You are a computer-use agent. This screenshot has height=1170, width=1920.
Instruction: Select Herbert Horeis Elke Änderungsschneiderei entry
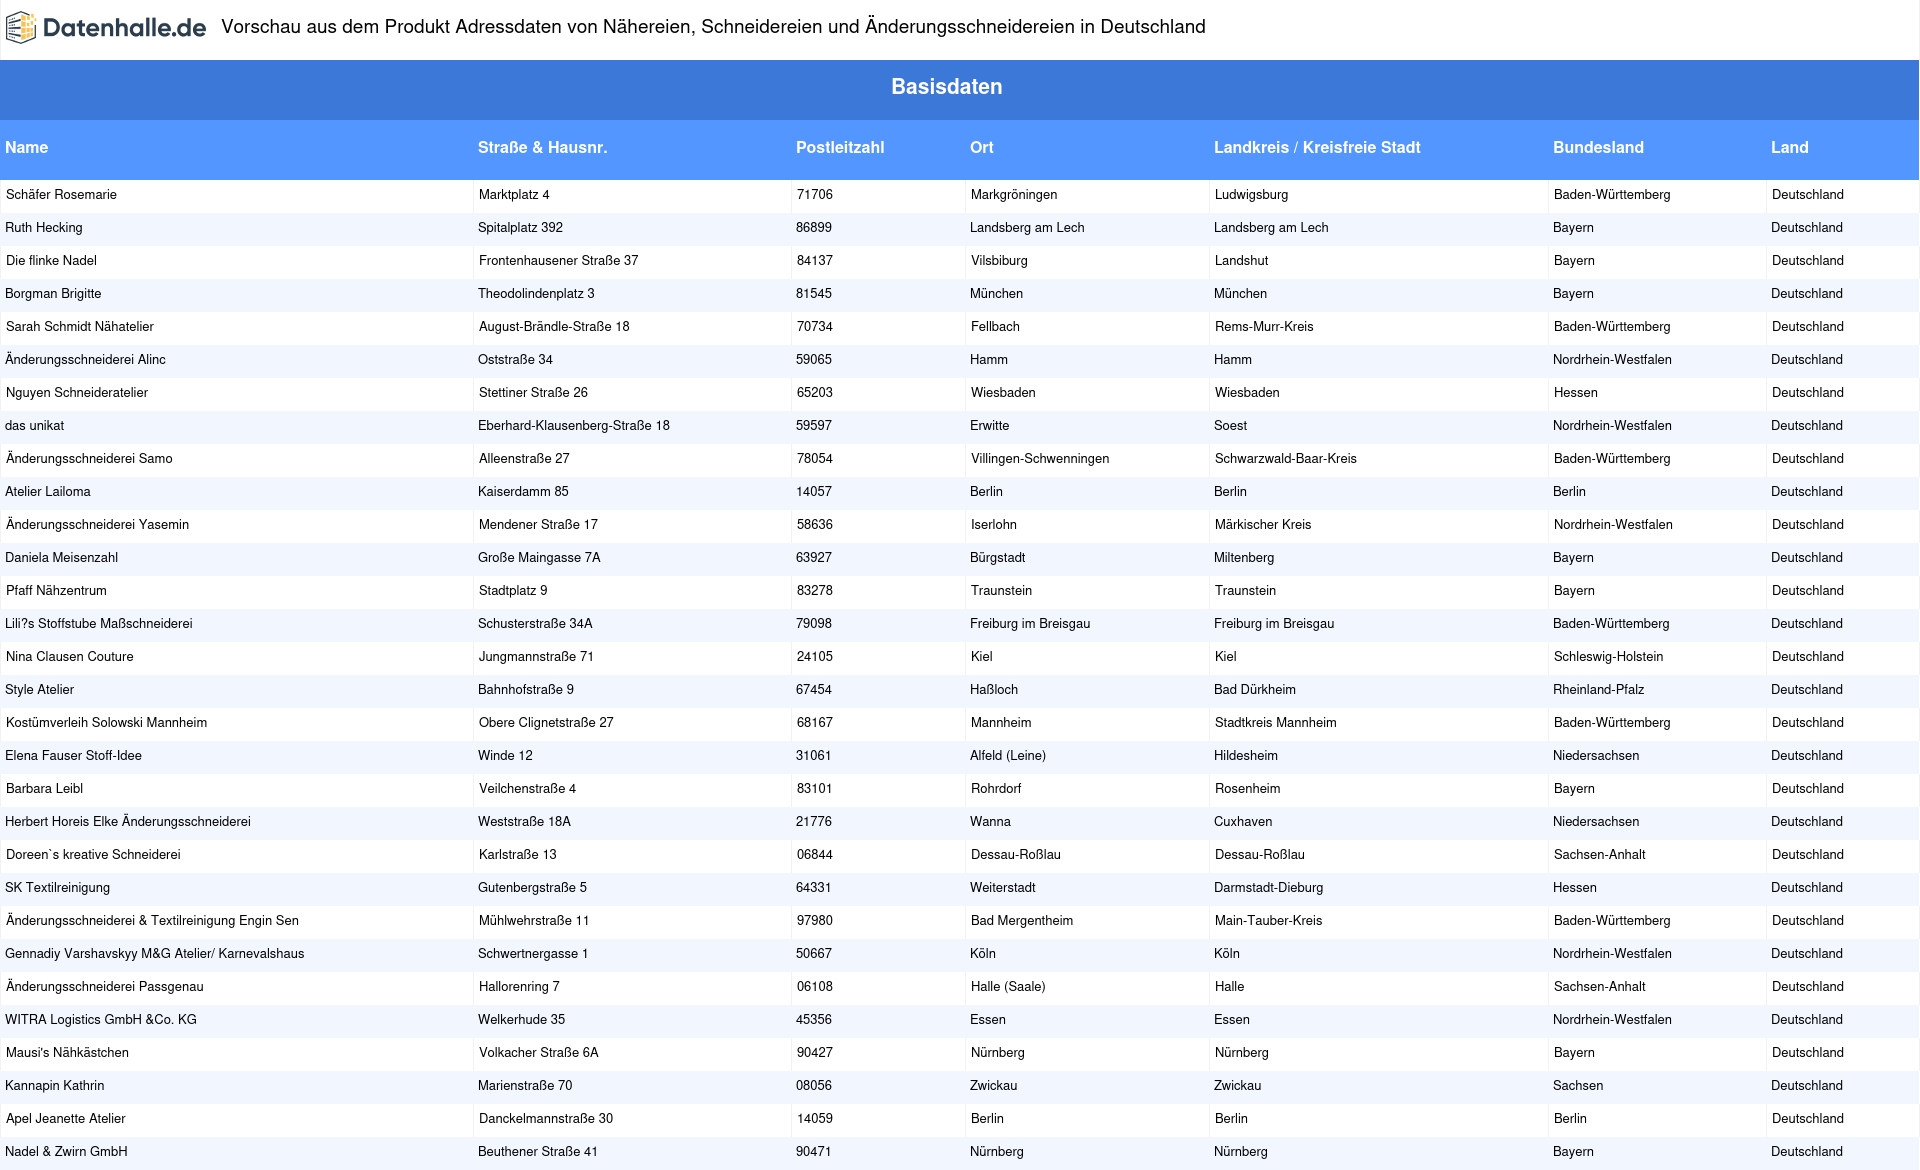(x=128, y=822)
